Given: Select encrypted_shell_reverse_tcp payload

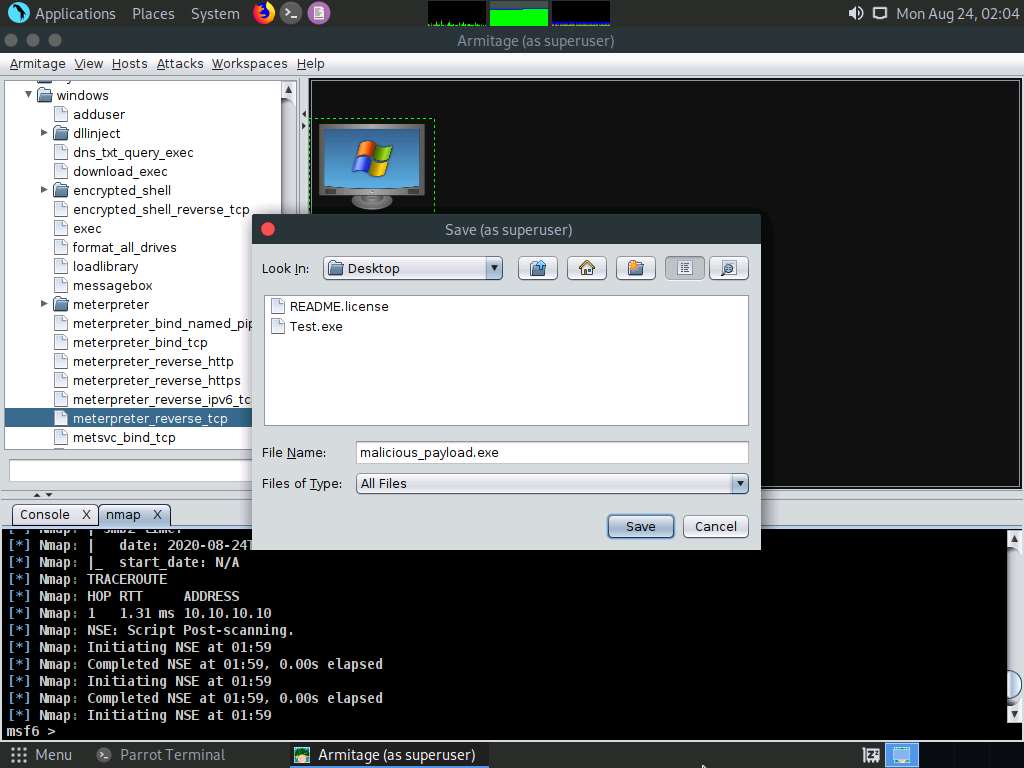Looking at the screenshot, I should [161, 209].
